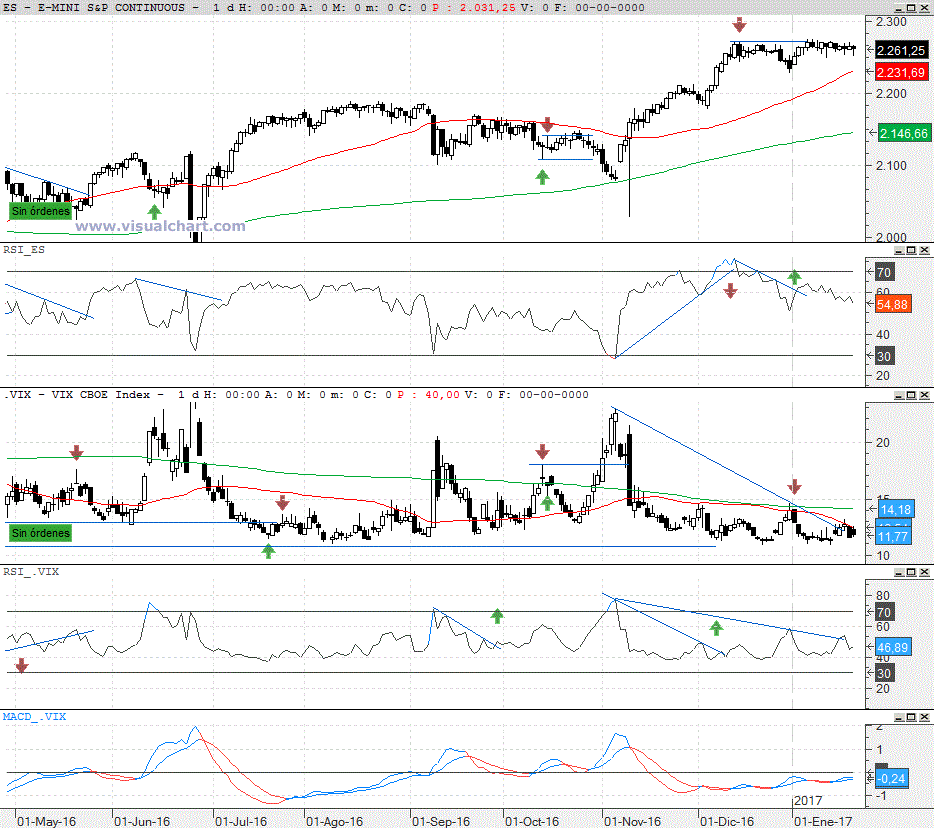Click the 01-Jul-16 date on time axis
Viewport: 934px width, 828px height.
click(241, 821)
